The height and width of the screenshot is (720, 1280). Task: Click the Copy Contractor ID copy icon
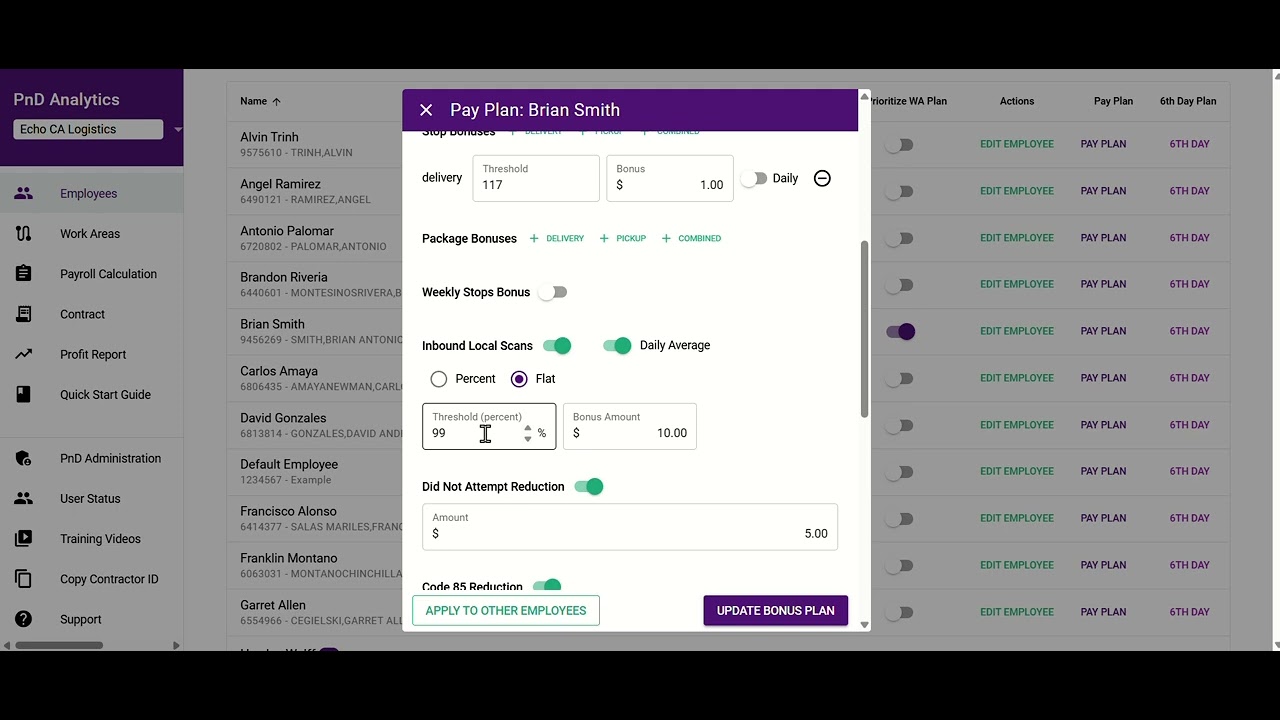[24, 579]
